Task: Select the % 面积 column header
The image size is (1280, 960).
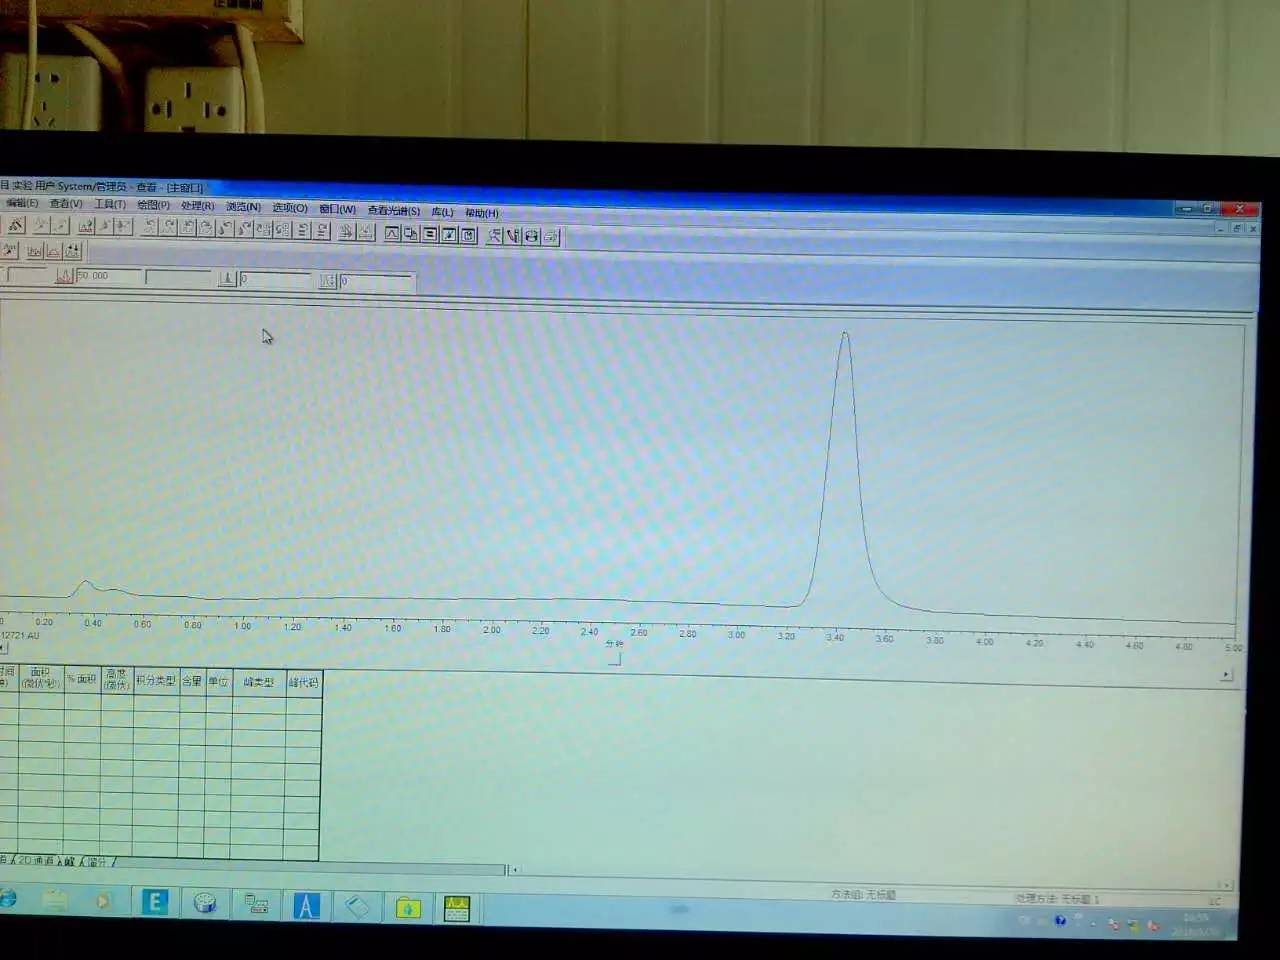Action: coord(82,679)
